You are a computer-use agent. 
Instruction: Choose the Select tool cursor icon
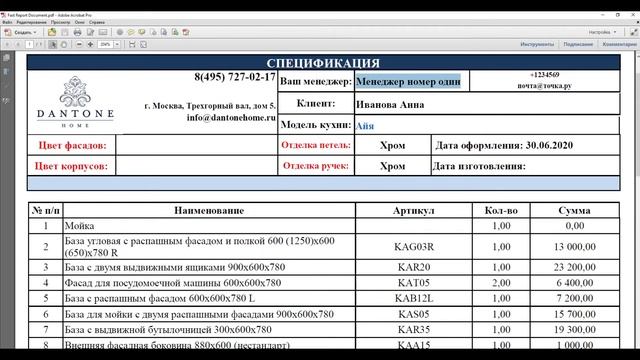(x=53, y=44)
